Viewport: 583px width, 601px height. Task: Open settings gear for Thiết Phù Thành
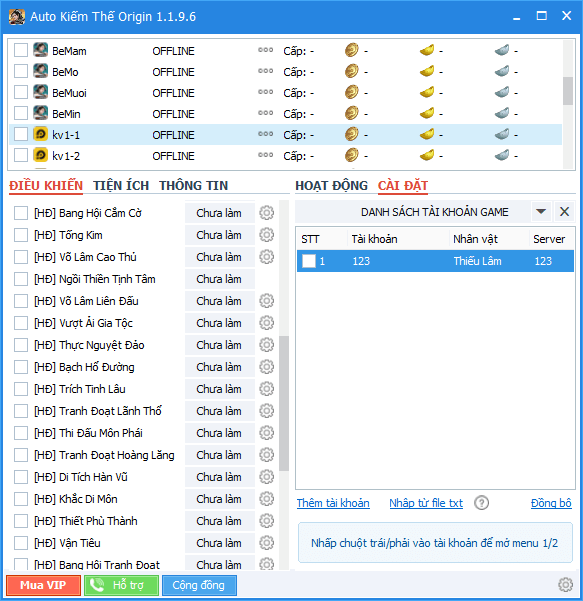coord(266,521)
